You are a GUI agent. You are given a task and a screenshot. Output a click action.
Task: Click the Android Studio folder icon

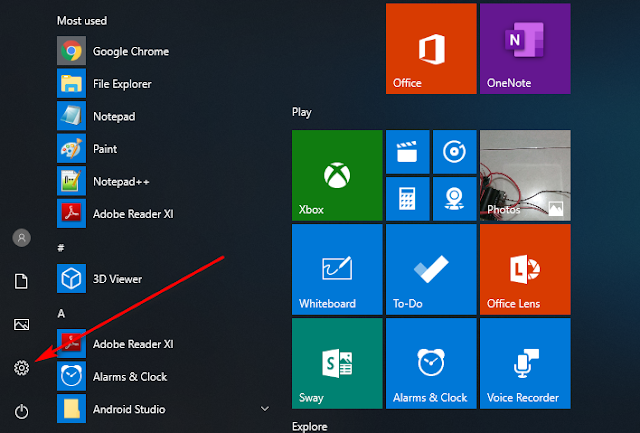coord(71,409)
